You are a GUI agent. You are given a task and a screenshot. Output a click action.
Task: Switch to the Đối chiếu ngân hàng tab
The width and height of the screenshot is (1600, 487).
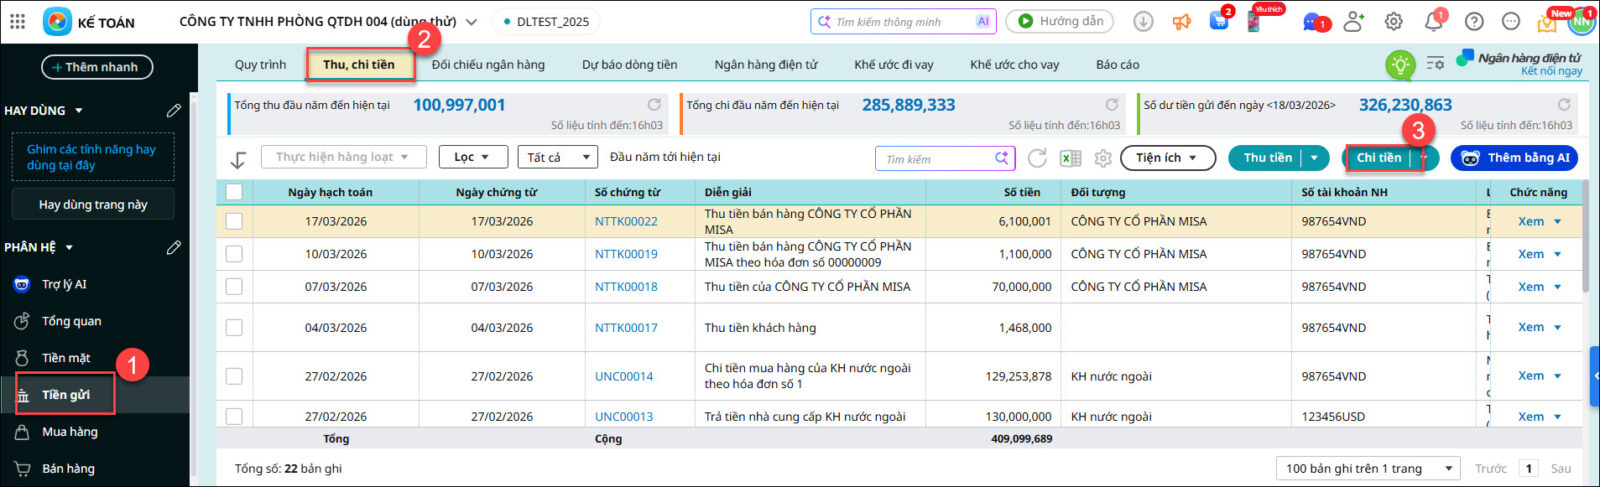(x=488, y=65)
